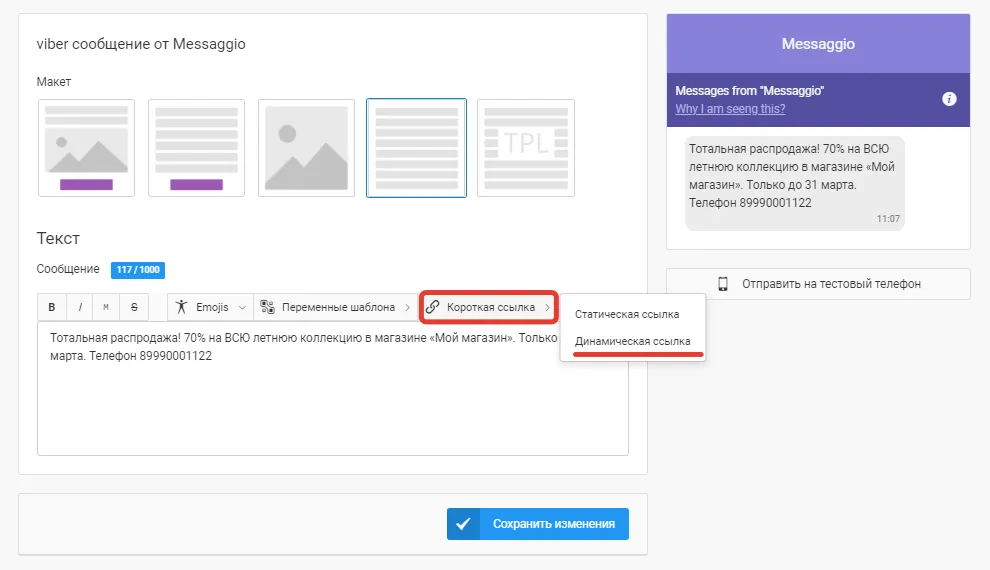Click the 11:07 timestamp in preview

coord(888,218)
